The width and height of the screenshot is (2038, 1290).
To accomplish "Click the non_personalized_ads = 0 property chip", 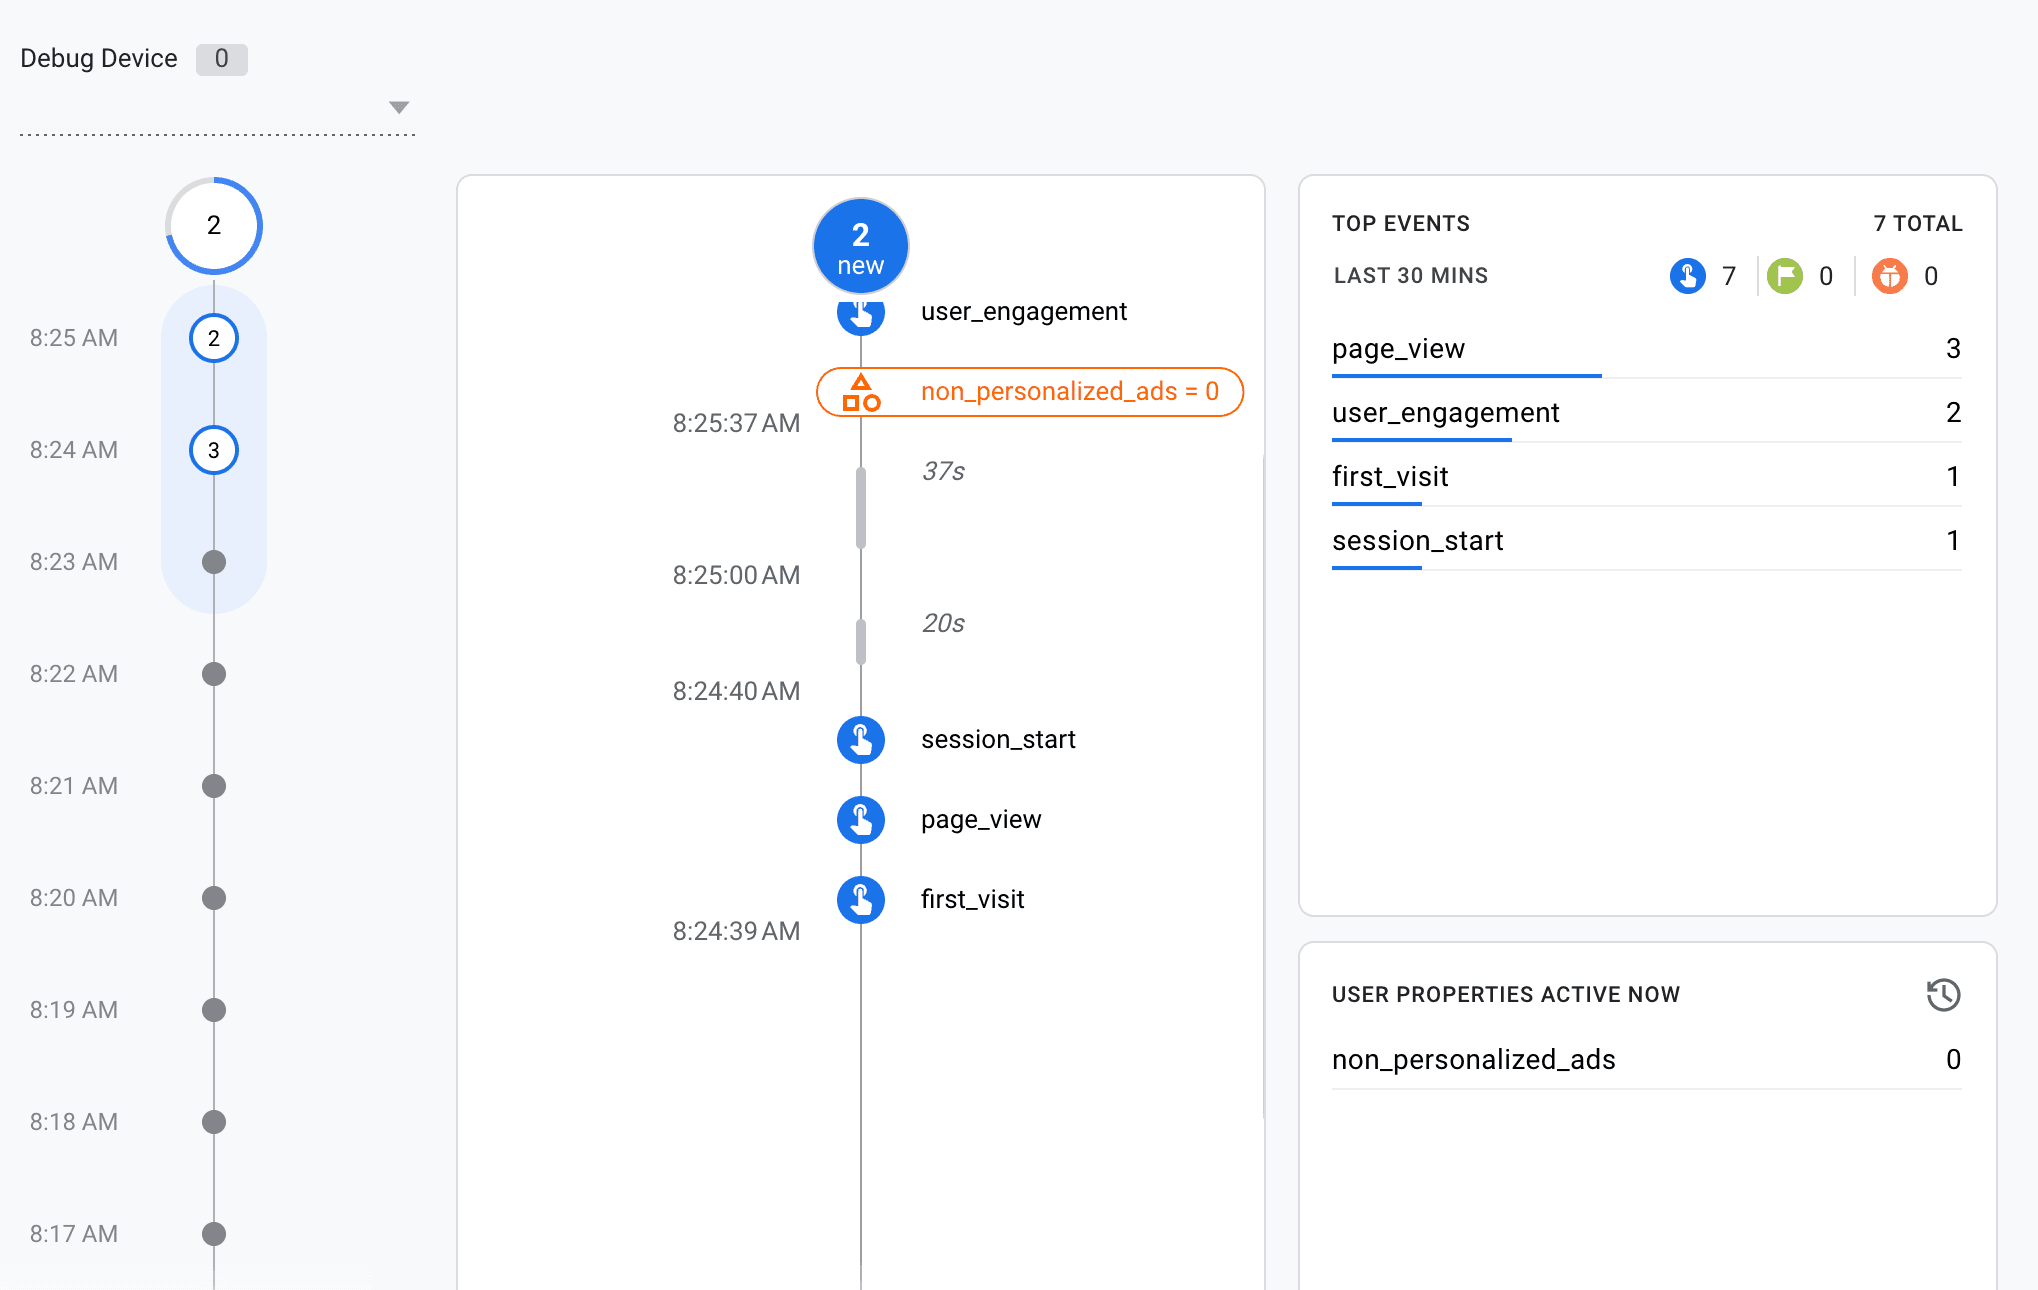I will point(1068,392).
